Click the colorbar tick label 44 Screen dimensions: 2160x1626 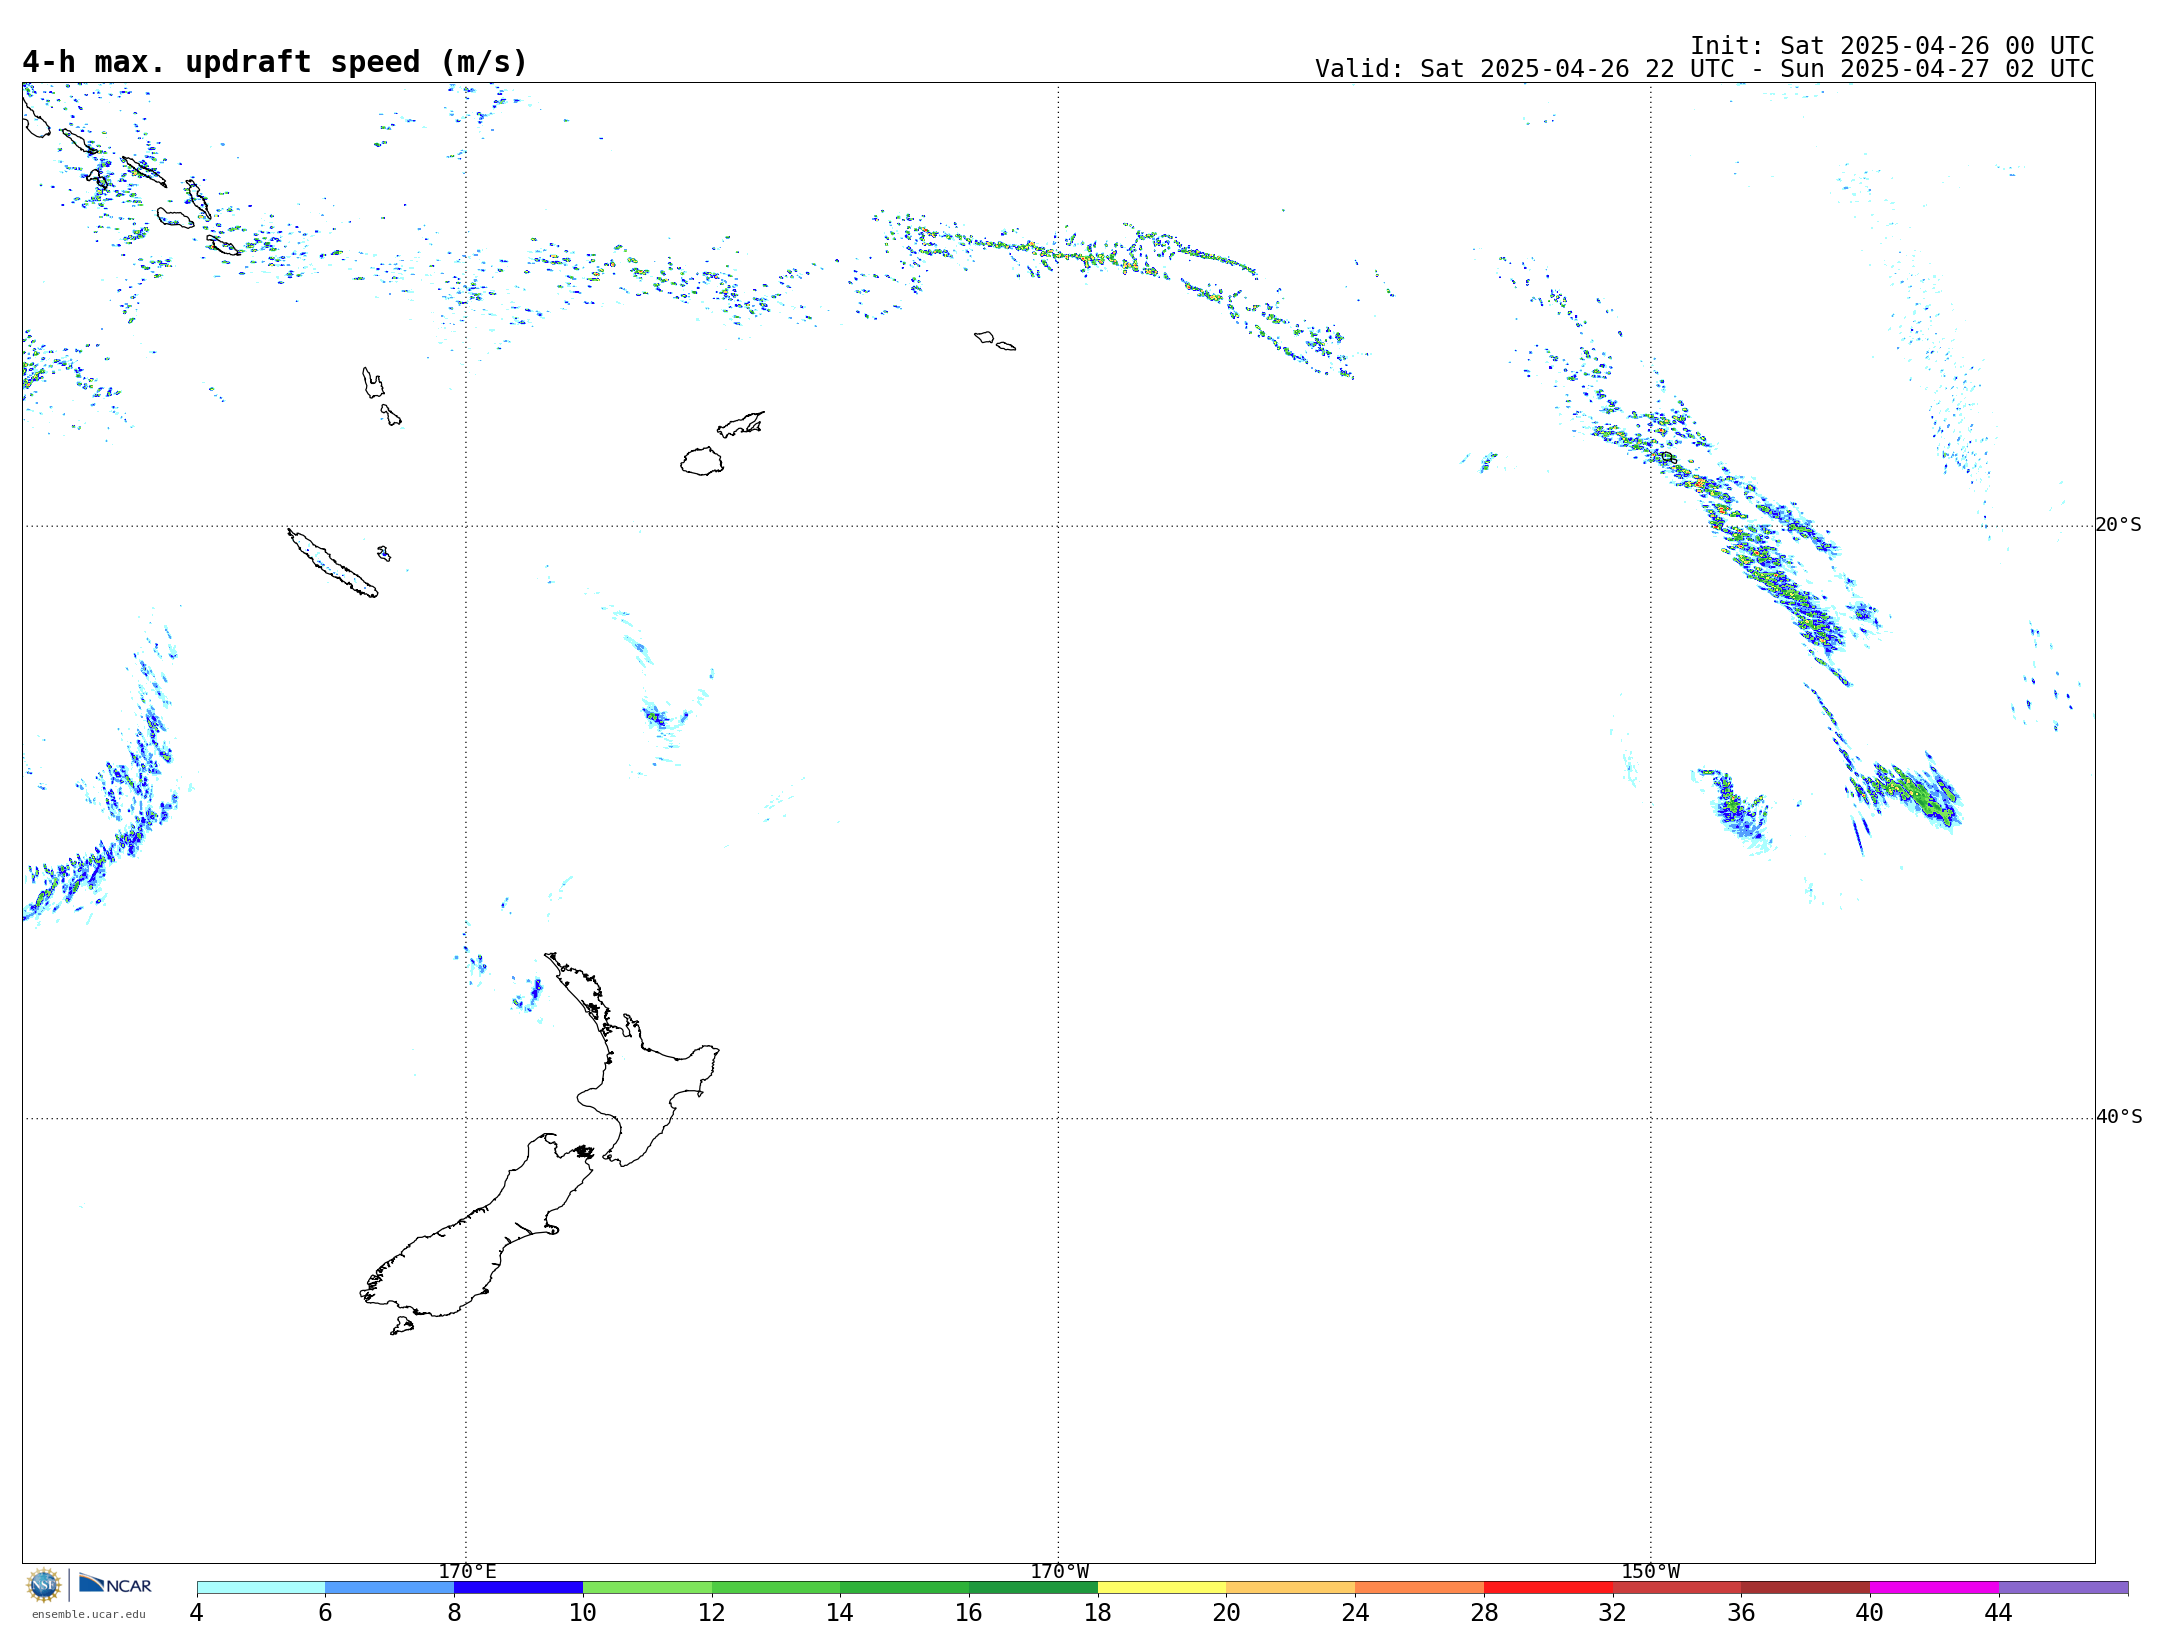(1999, 1612)
